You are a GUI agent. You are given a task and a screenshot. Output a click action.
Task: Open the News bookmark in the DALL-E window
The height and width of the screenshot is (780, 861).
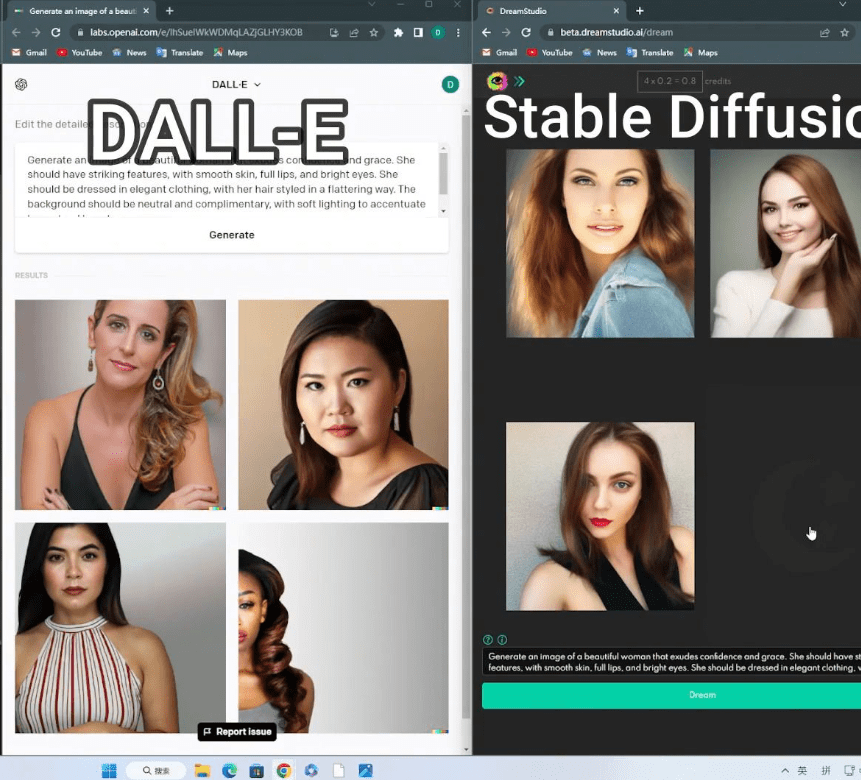tap(129, 53)
